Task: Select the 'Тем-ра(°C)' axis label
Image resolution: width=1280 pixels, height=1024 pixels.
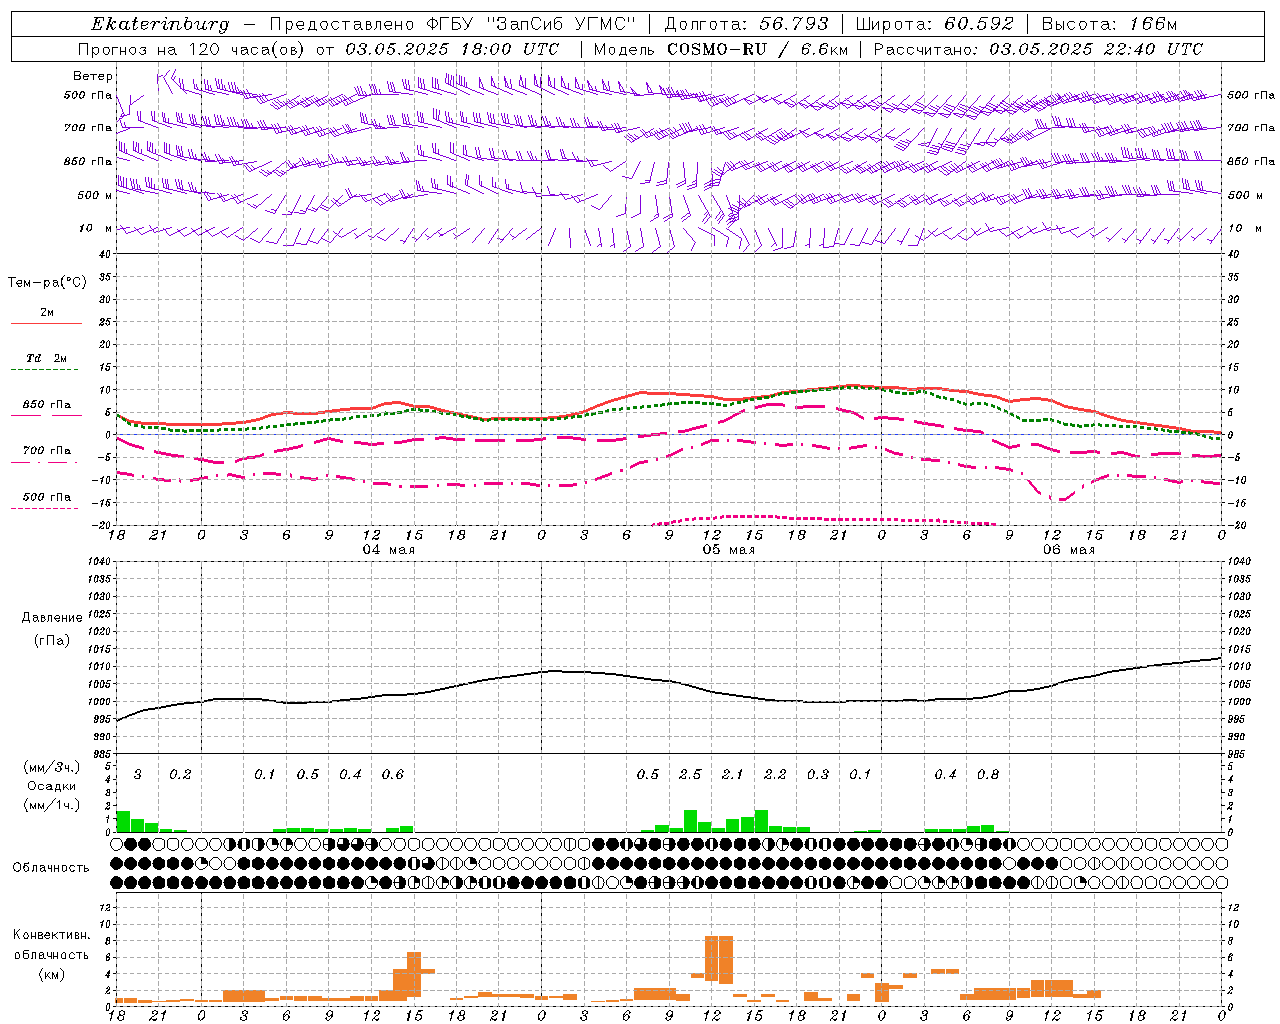Action: pyautogui.click(x=47, y=283)
